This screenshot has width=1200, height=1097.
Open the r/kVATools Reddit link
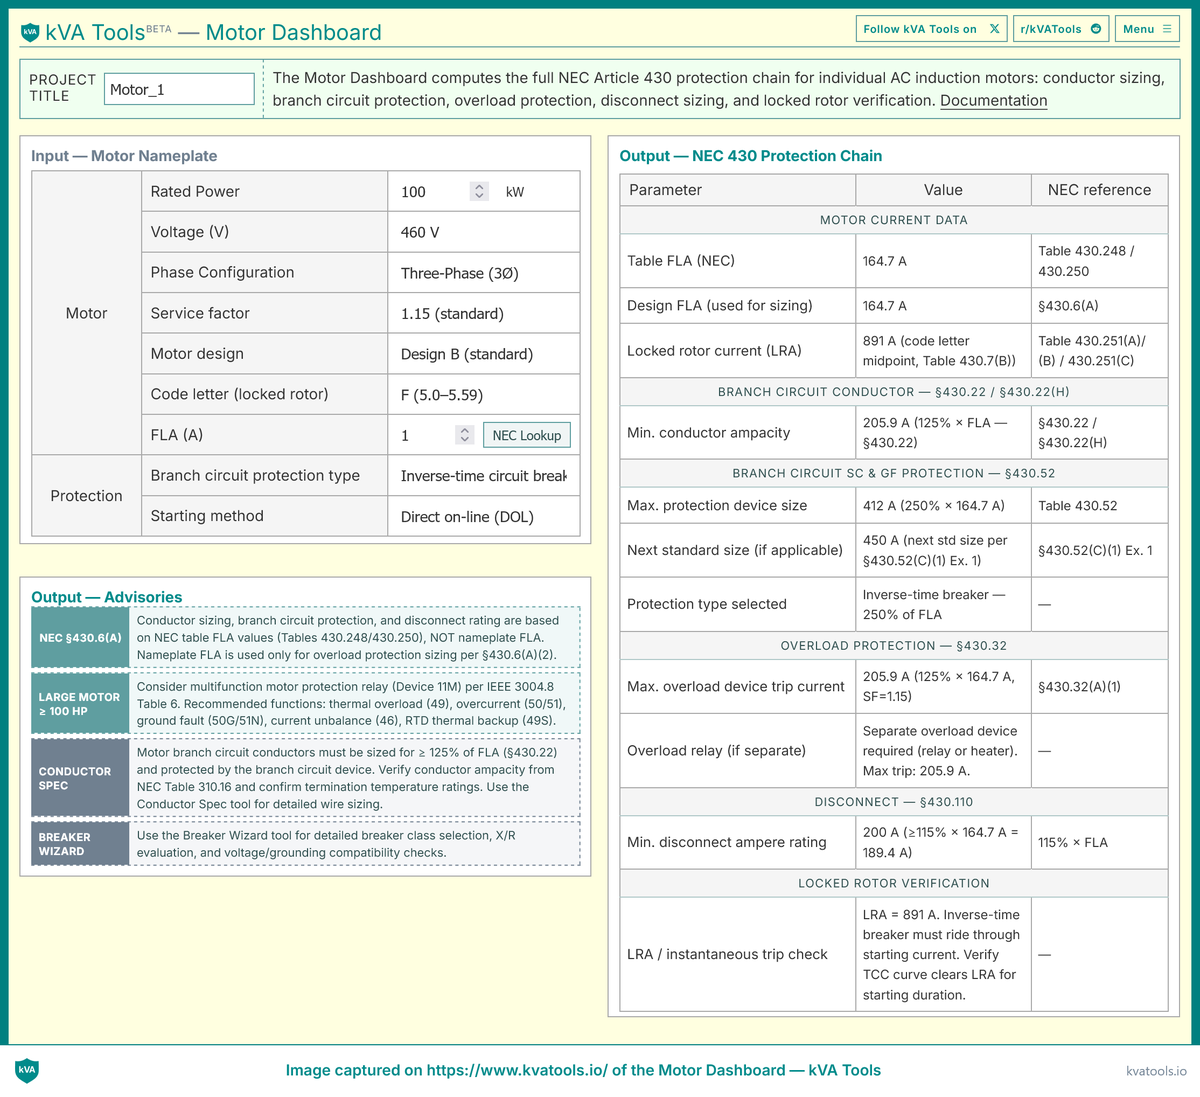coord(1061,29)
